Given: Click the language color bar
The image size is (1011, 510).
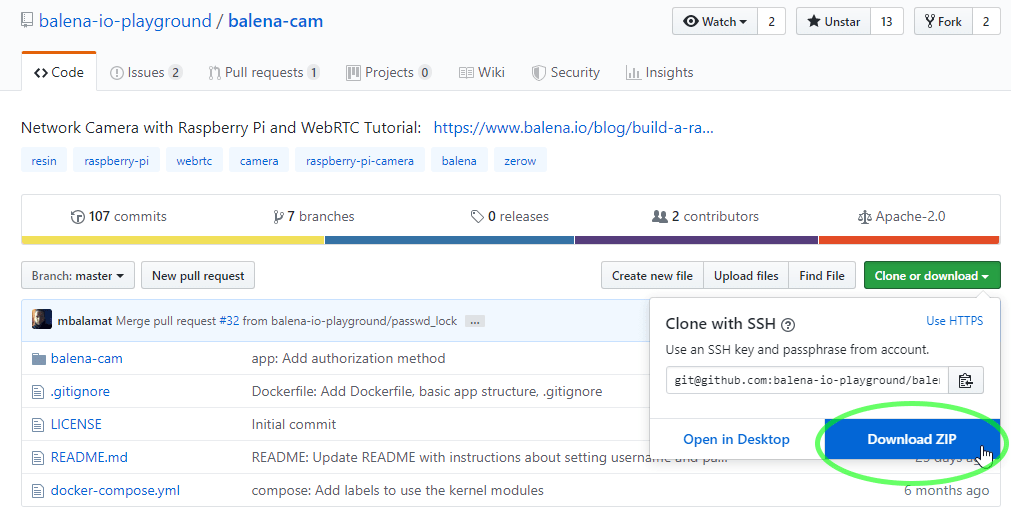Looking at the screenshot, I should tap(510, 240).
